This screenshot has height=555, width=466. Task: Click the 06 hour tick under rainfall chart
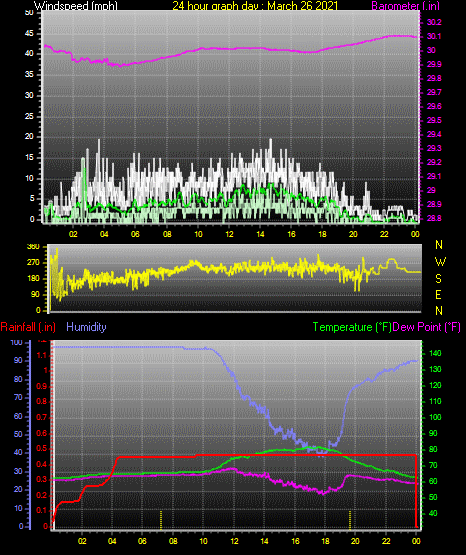pos(142,541)
